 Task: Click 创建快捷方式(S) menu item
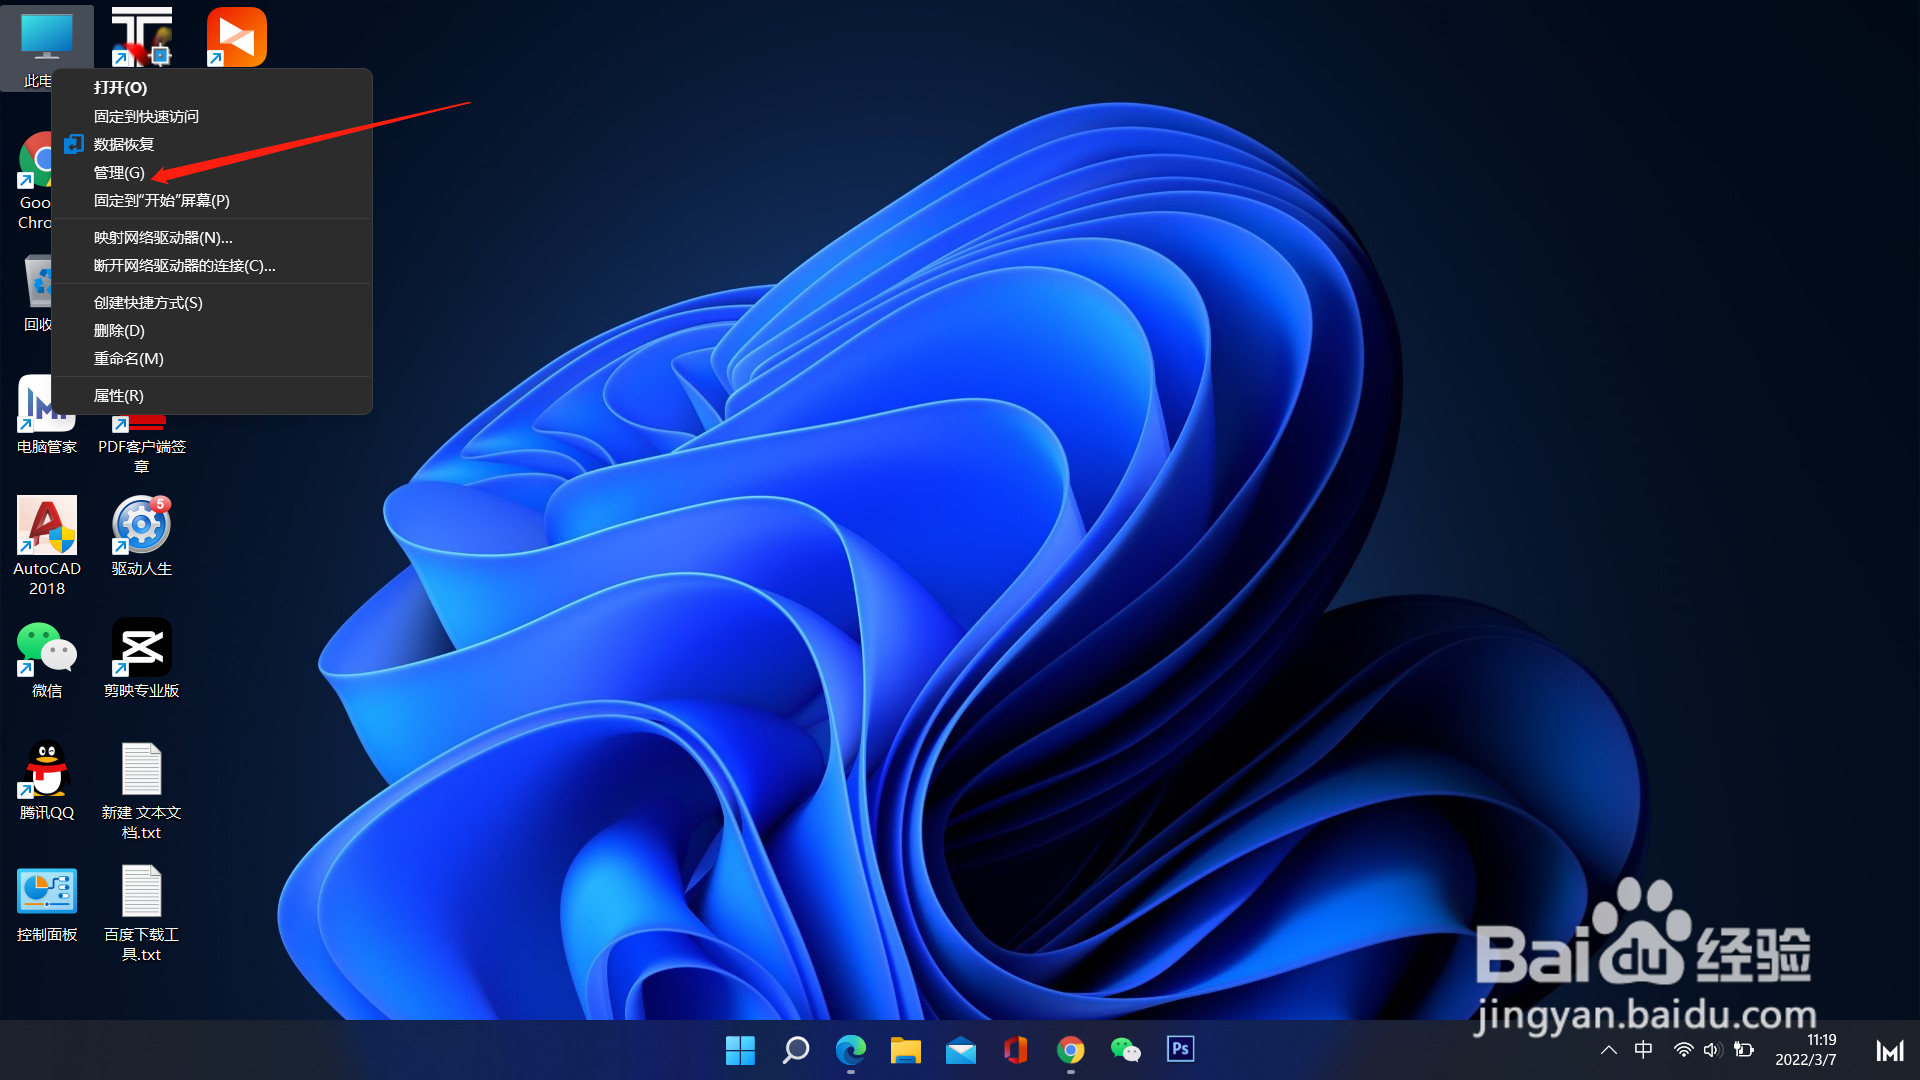[x=212, y=302]
